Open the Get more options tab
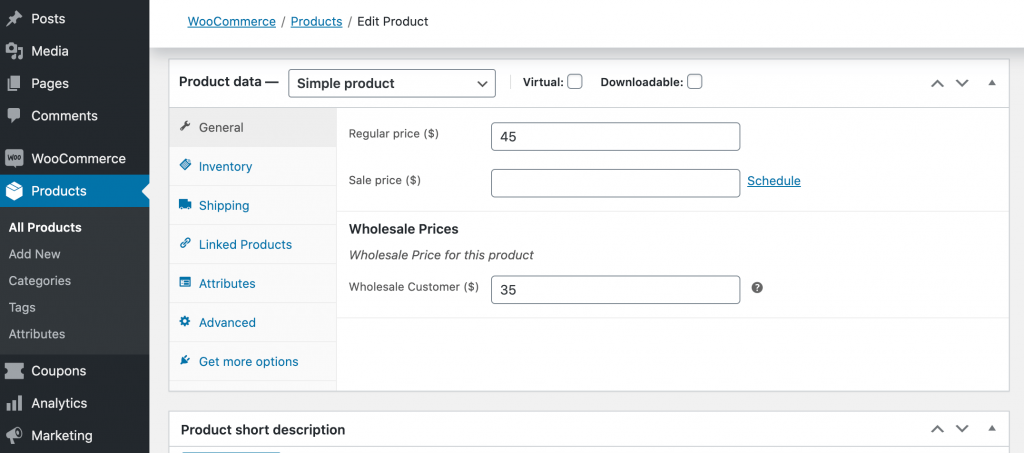Screen dimensions: 1024x453 (x=253, y=362)
